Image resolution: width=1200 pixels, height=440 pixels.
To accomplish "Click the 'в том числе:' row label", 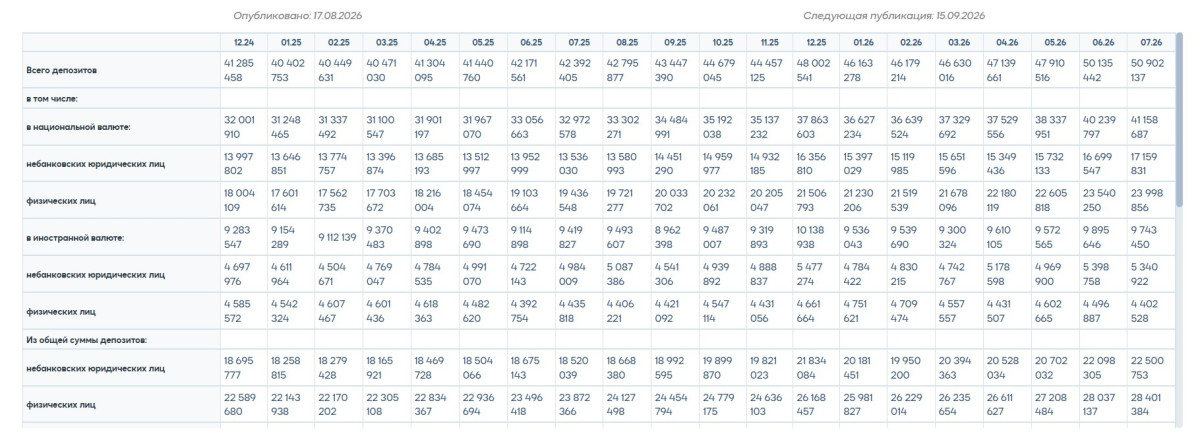I will 50,99.
